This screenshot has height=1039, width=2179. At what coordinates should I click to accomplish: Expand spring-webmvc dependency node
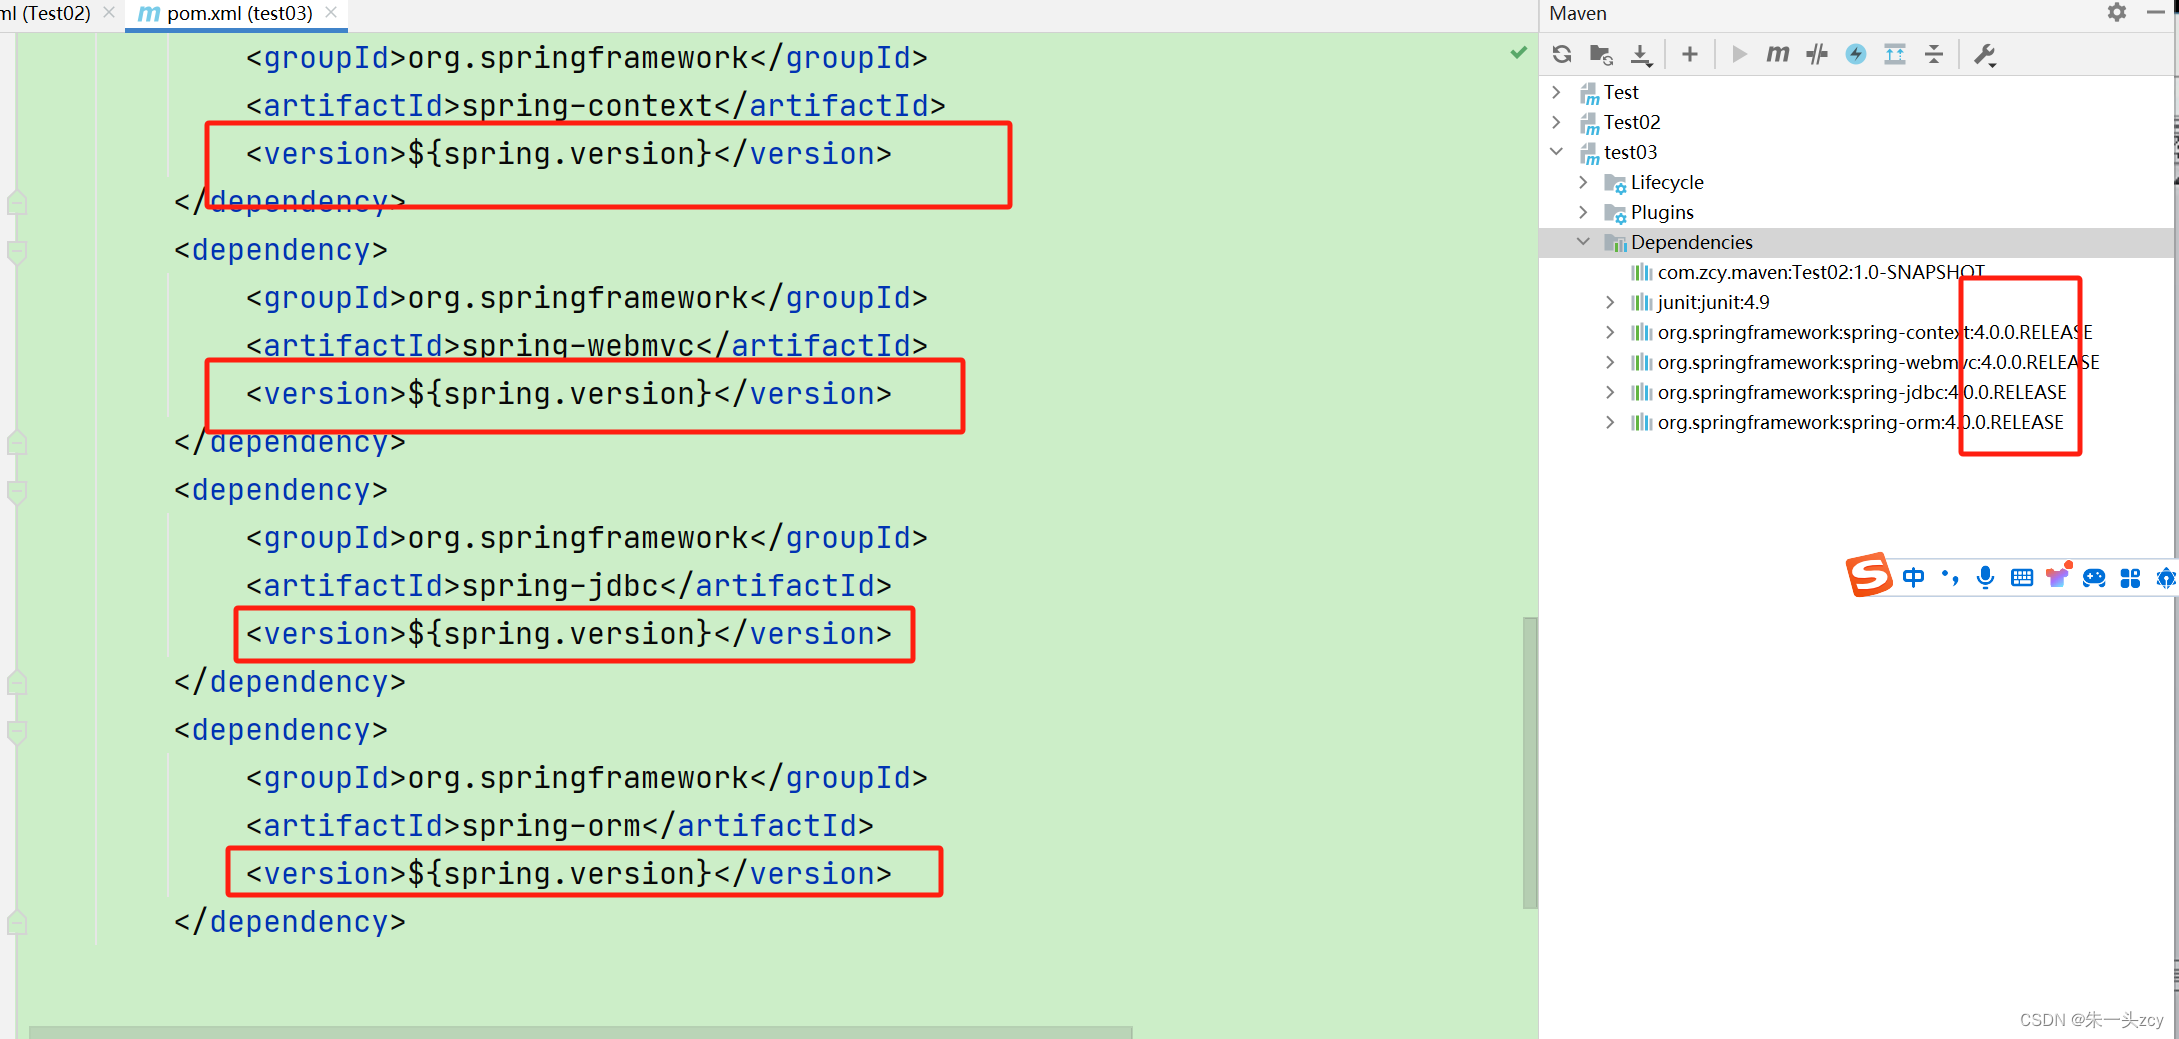point(1610,362)
